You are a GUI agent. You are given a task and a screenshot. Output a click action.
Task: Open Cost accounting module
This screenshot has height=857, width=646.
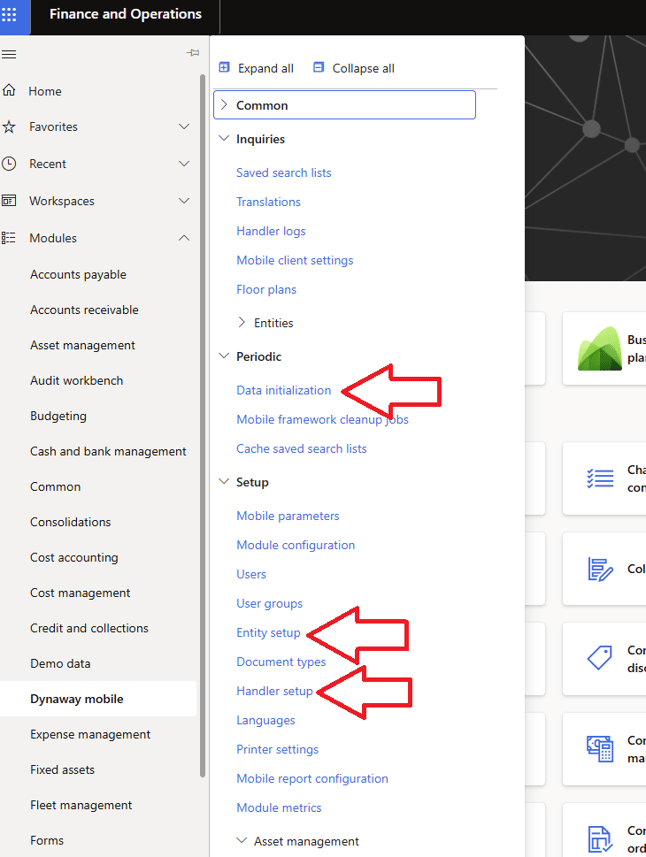click(74, 557)
